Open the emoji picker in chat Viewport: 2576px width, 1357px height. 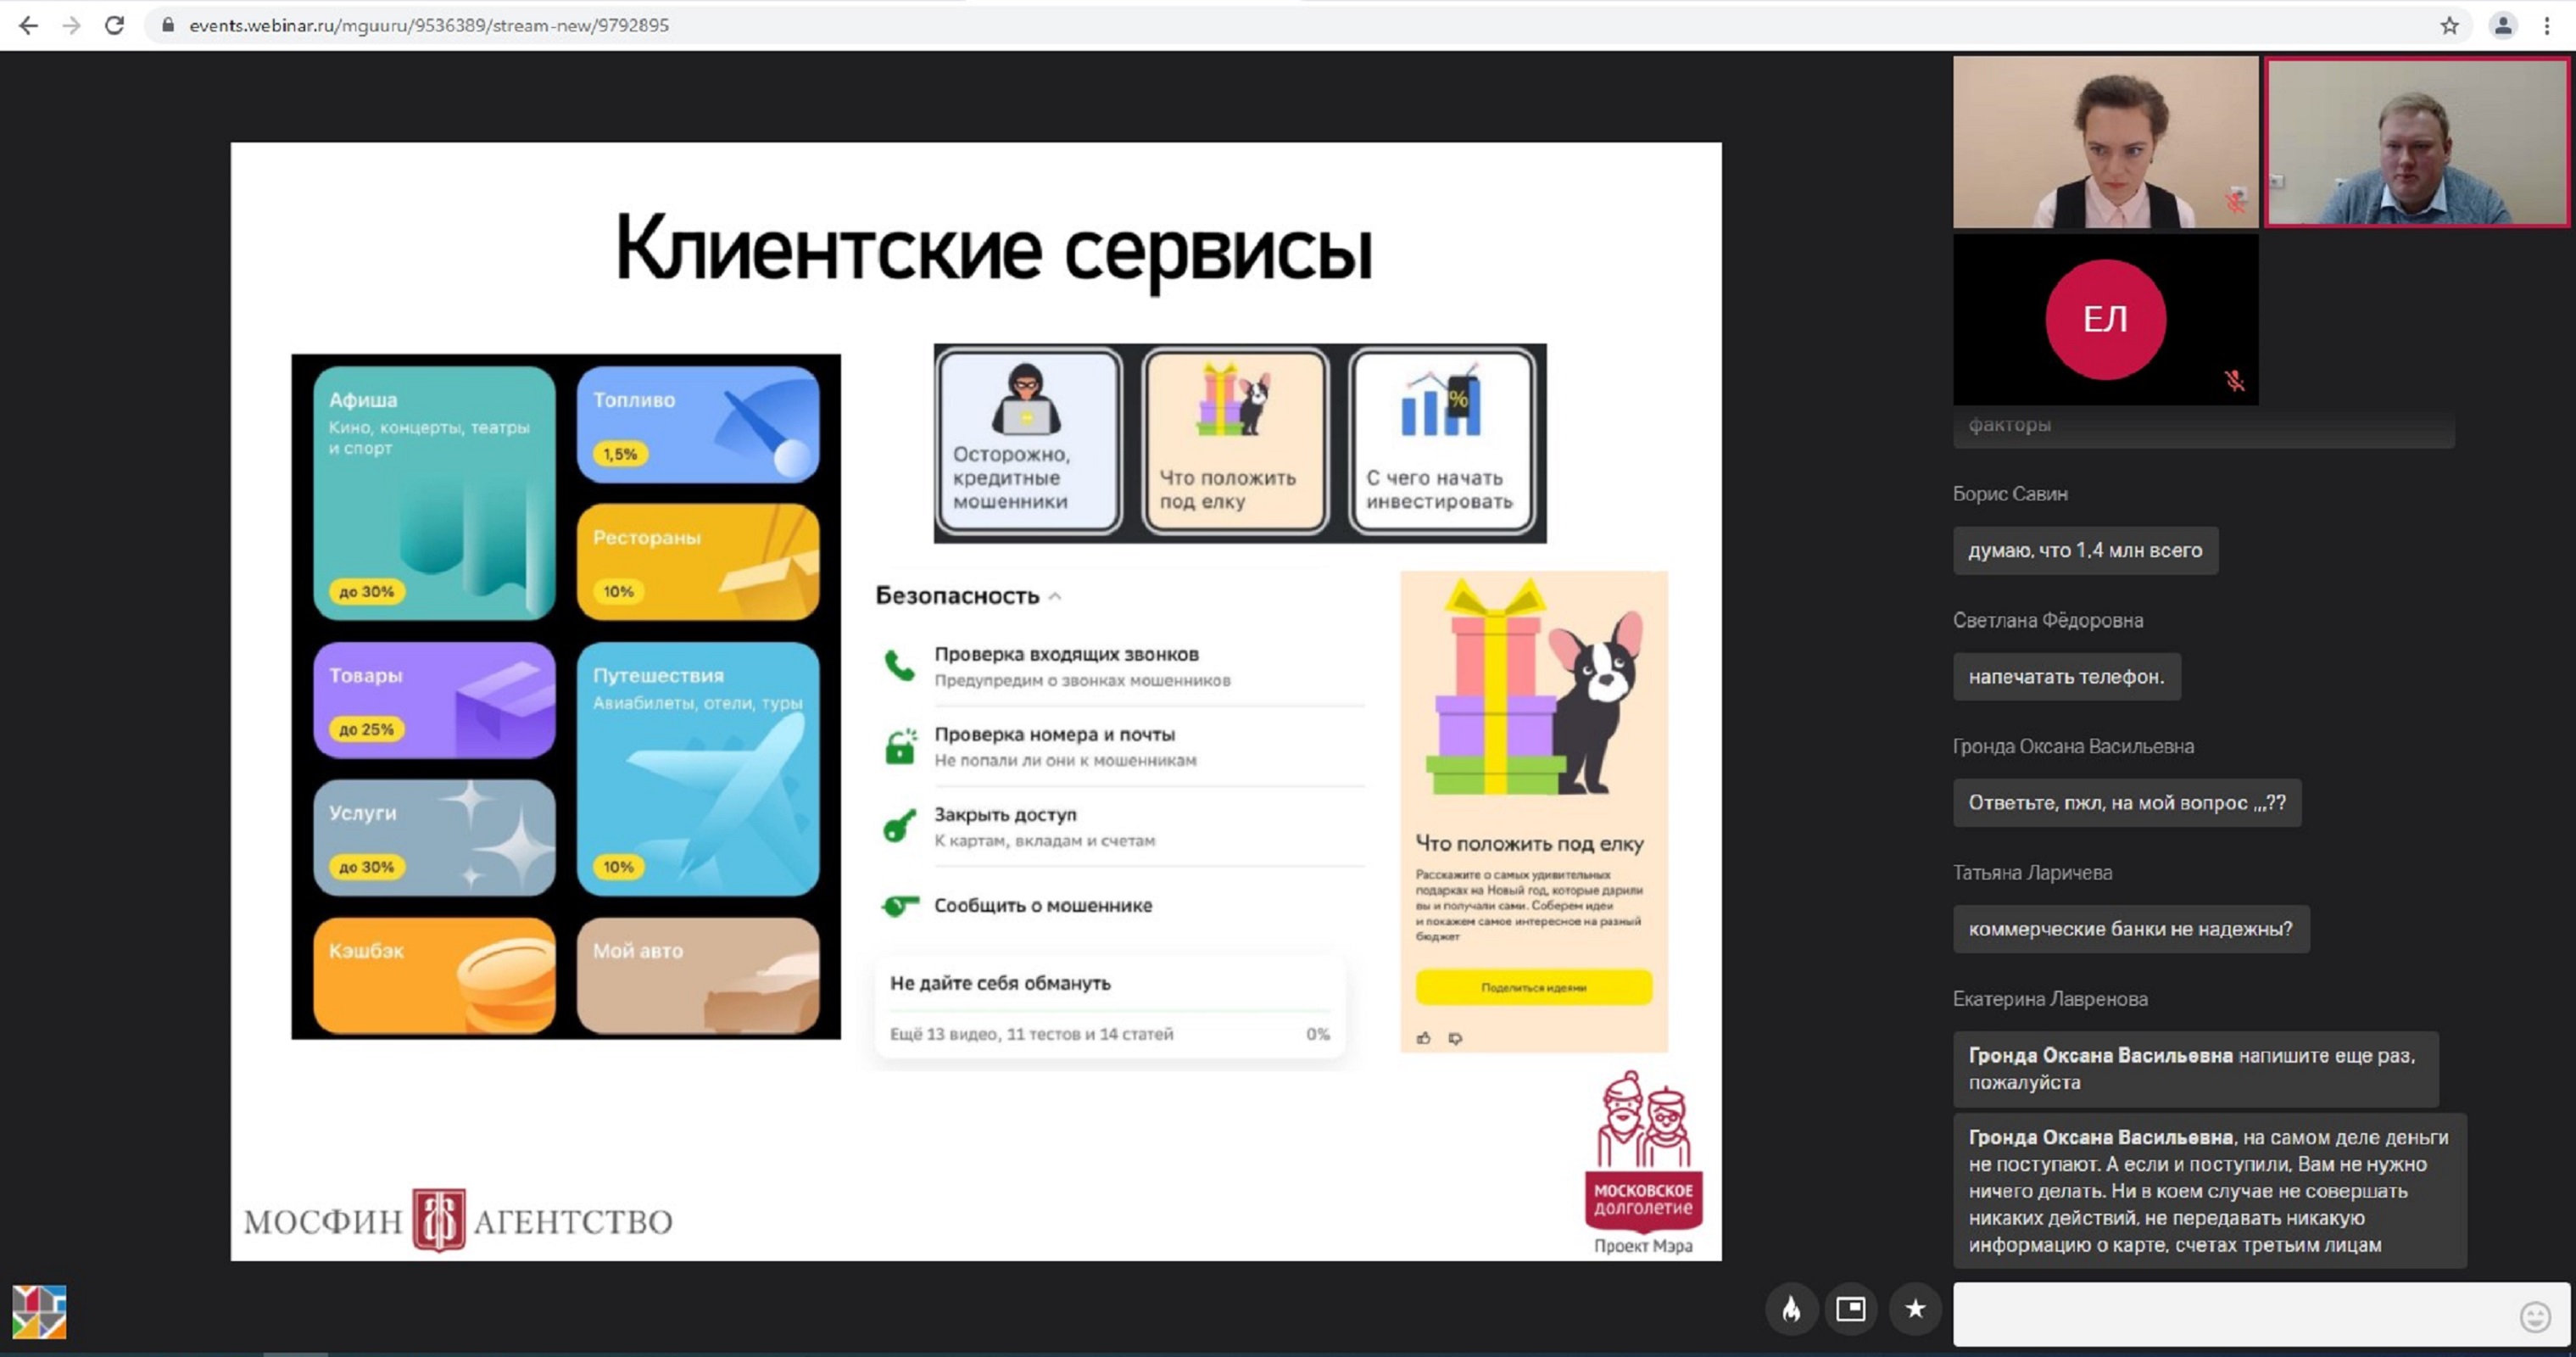(x=2534, y=1316)
